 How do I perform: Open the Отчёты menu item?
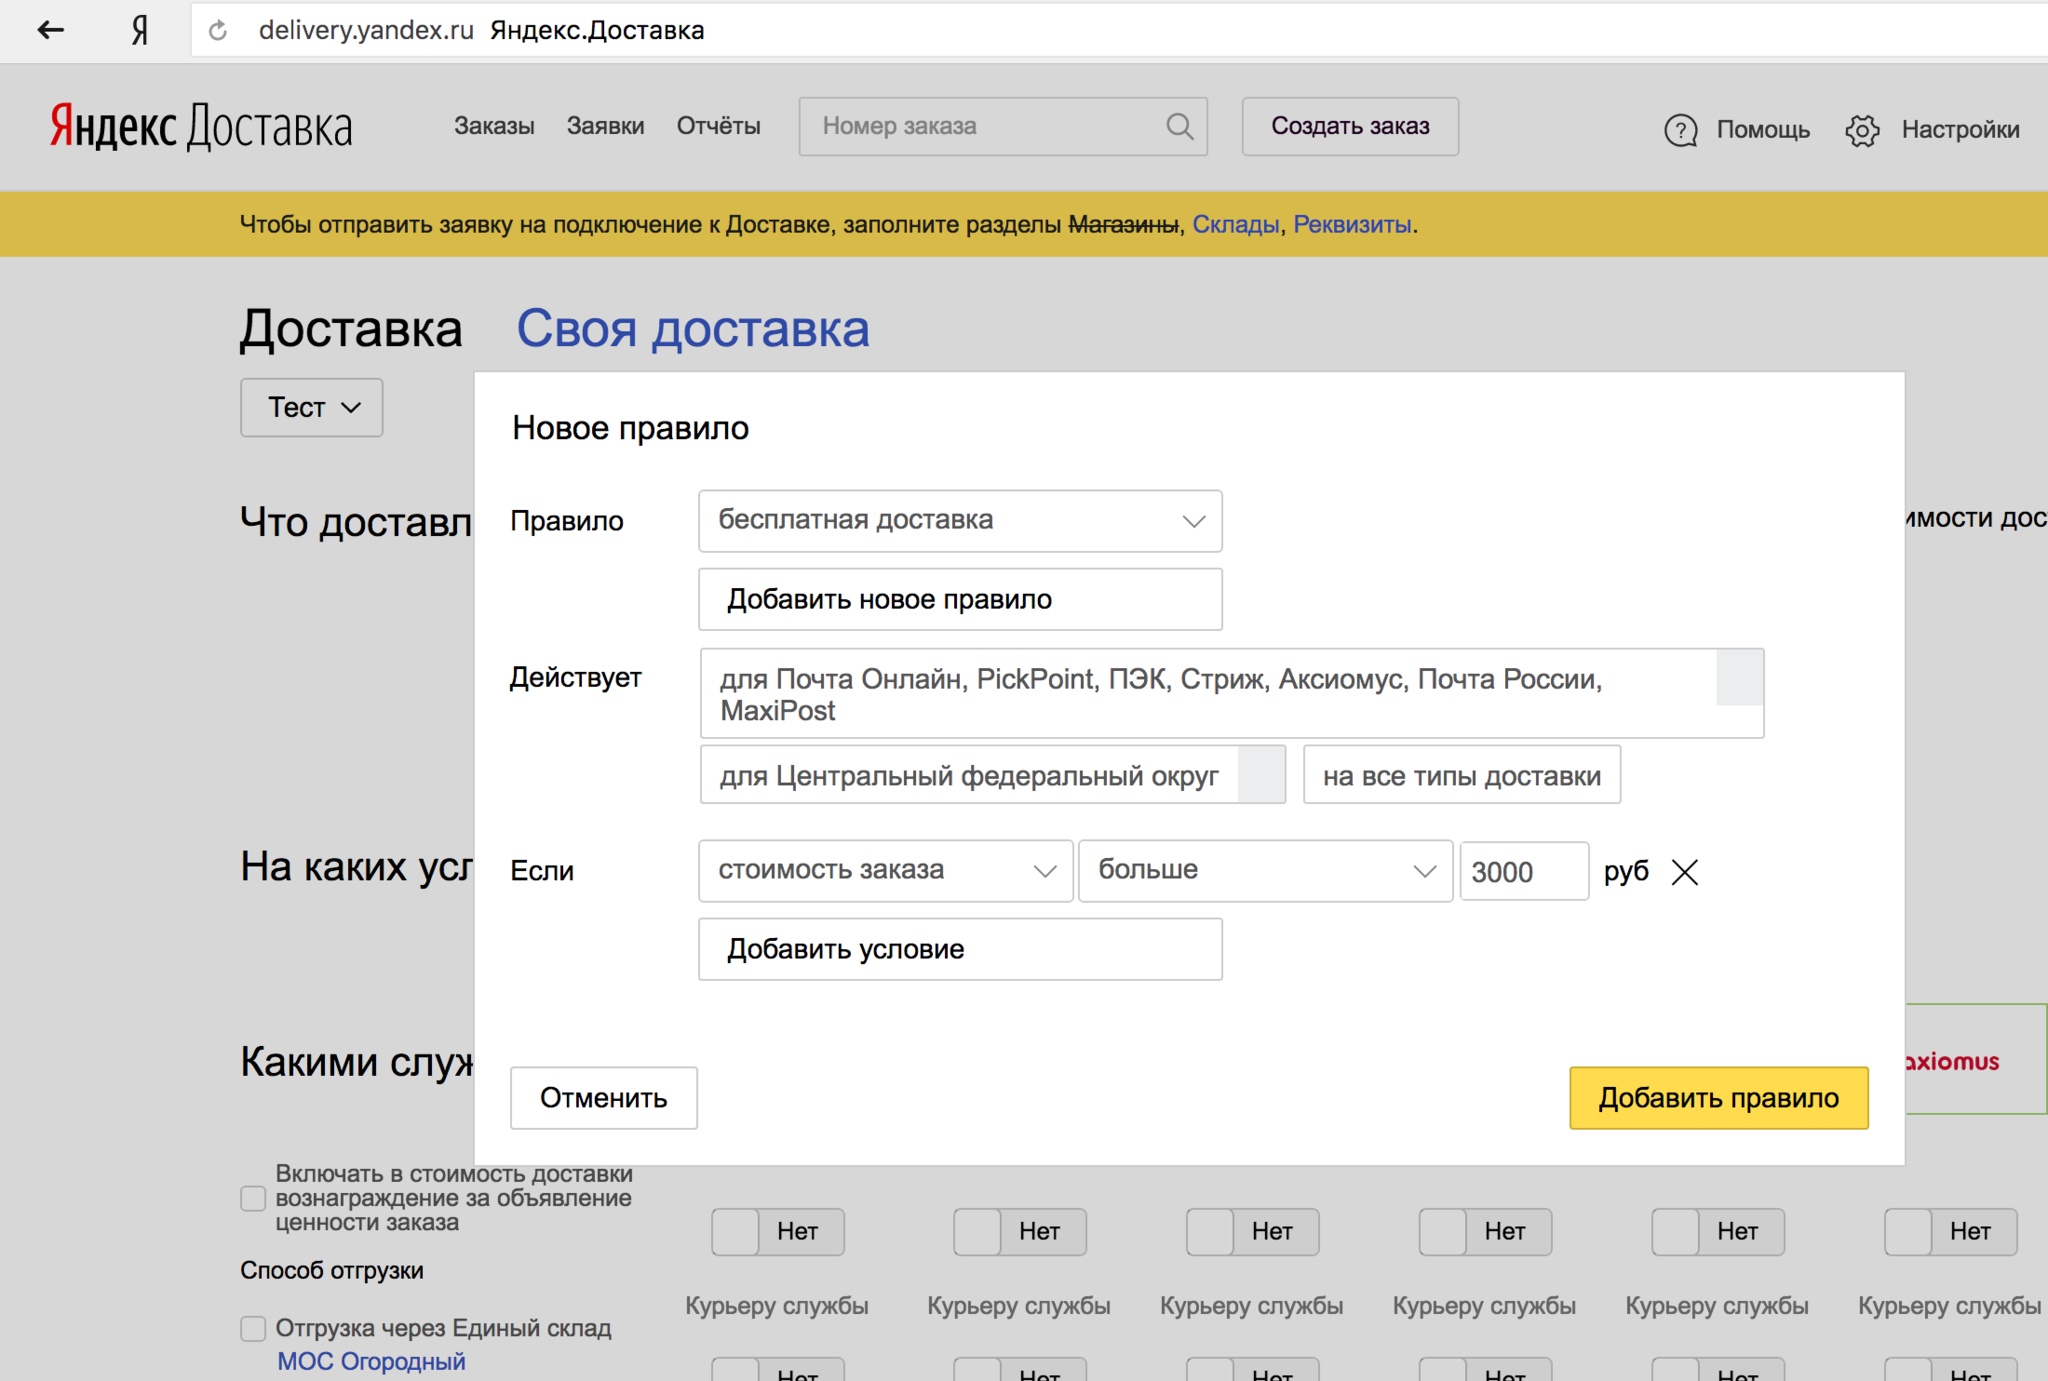pos(718,126)
